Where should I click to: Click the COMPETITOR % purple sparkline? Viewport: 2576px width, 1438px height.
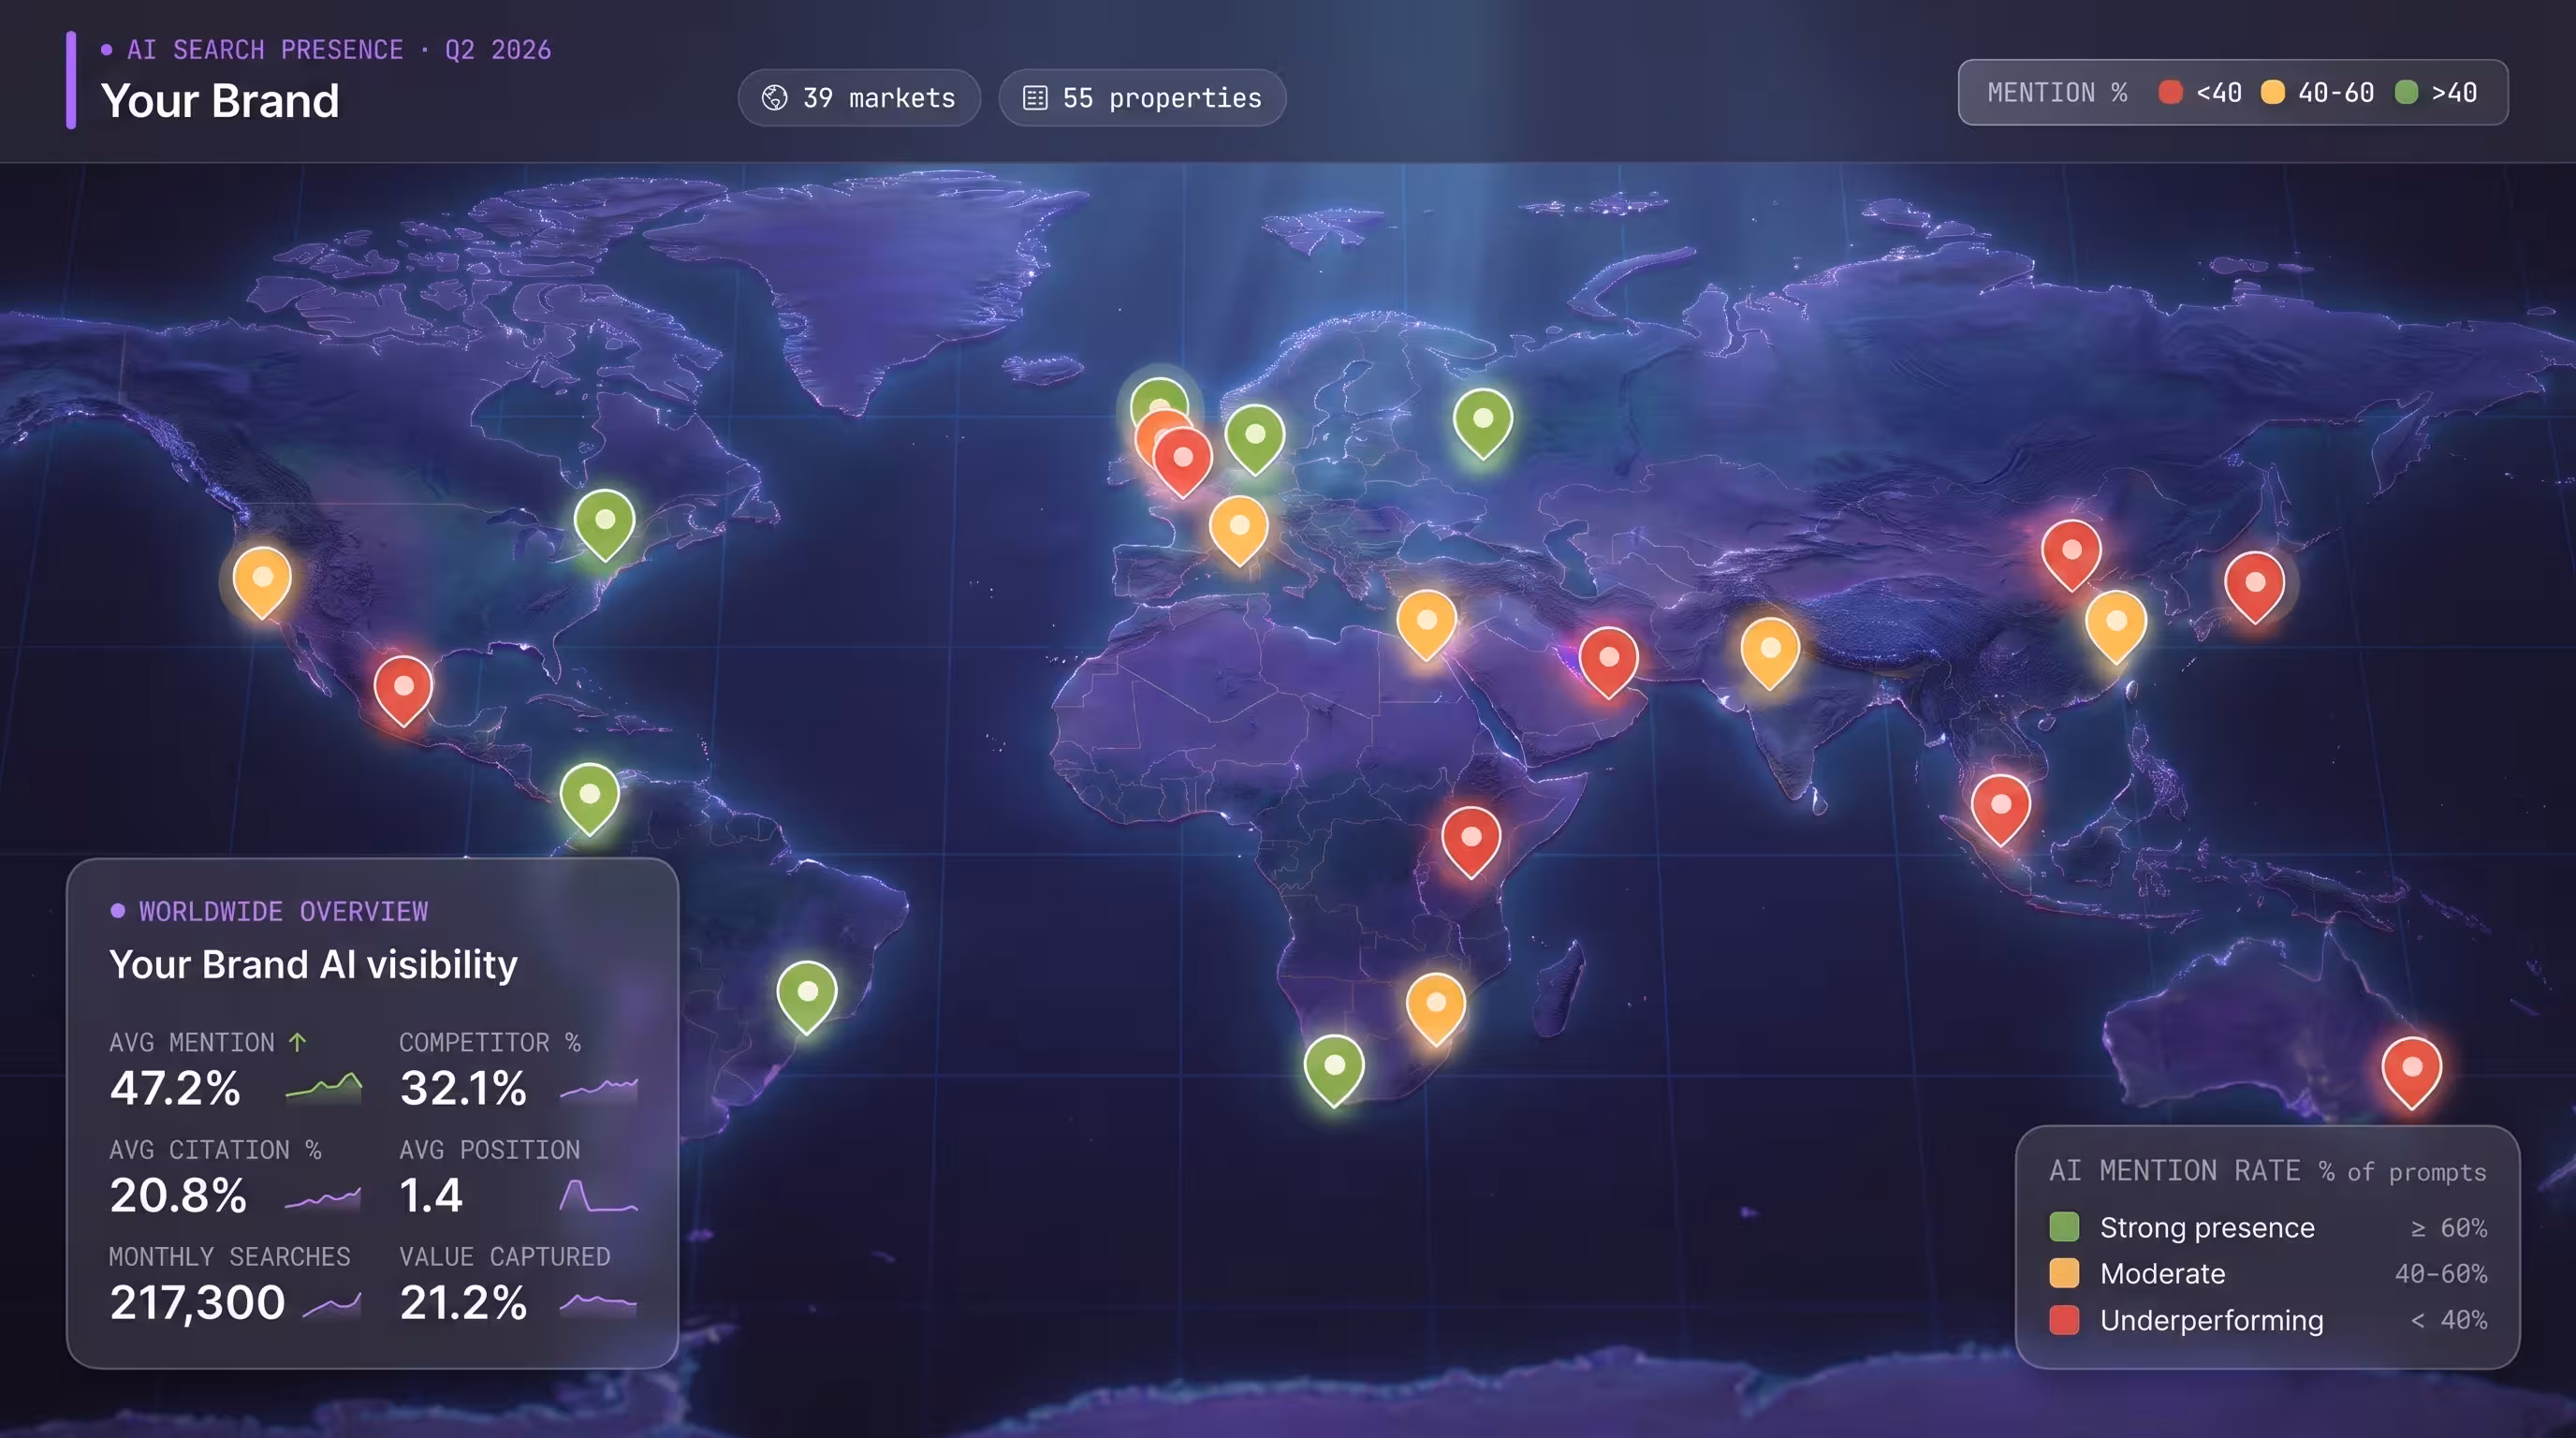point(598,1089)
